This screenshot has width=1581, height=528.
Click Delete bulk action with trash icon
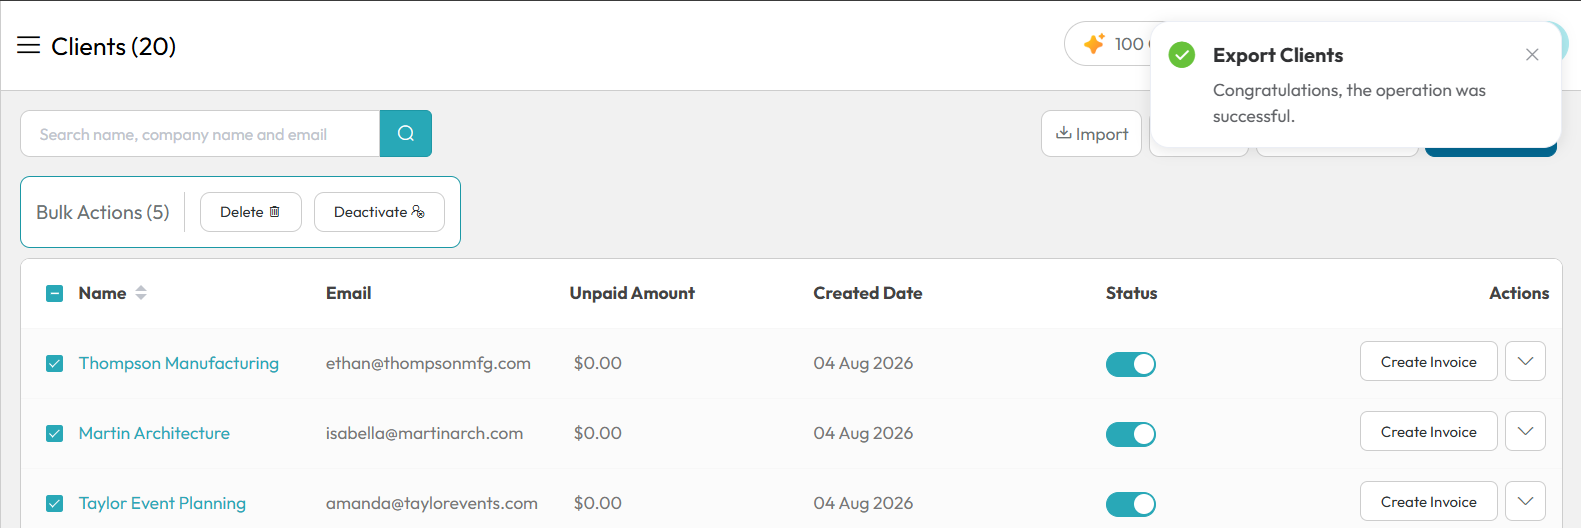click(x=251, y=212)
